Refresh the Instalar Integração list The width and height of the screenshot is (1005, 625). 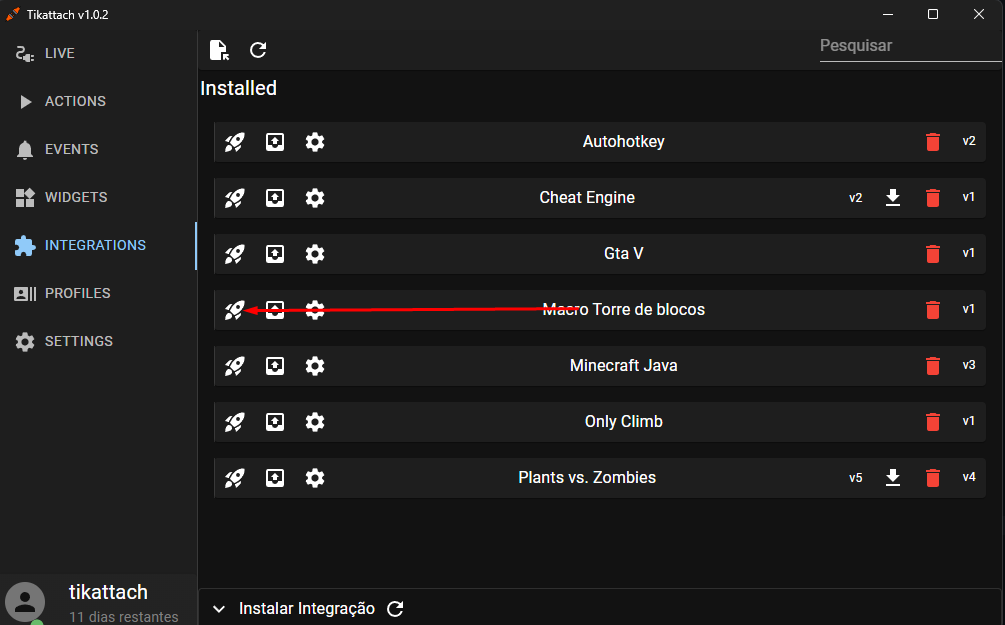pos(395,609)
